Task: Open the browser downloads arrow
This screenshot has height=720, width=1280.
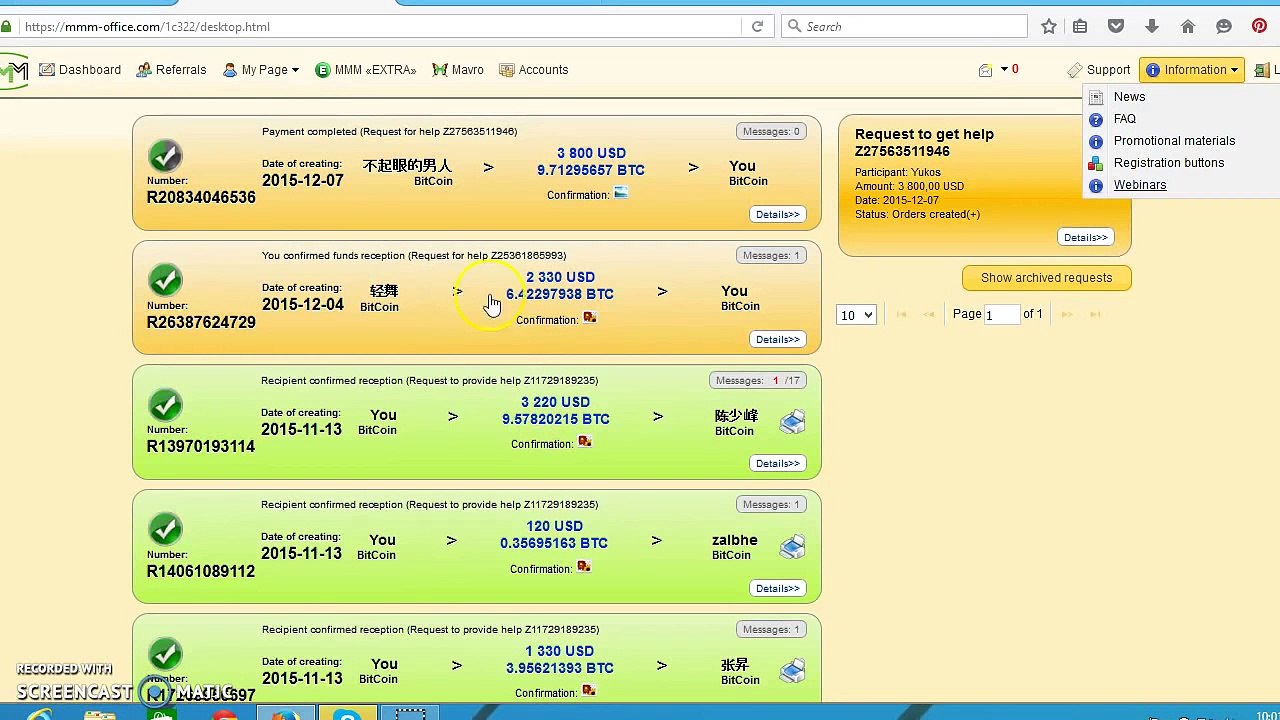Action: click(x=1152, y=27)
